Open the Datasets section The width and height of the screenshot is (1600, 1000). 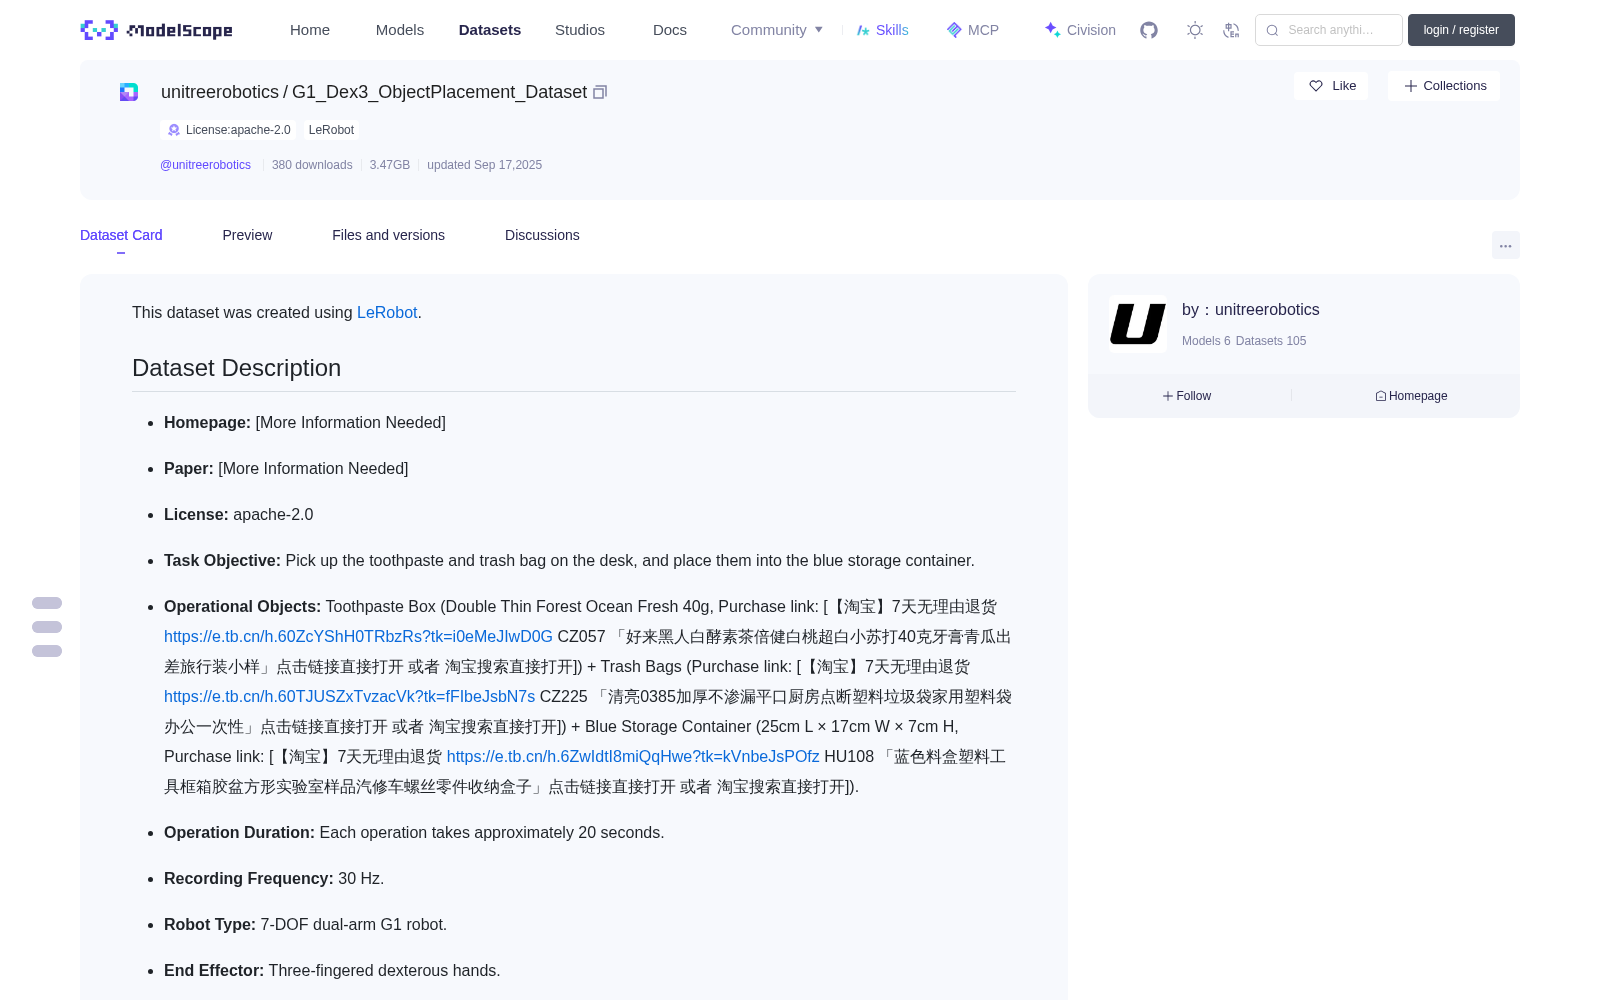(490, 30)
